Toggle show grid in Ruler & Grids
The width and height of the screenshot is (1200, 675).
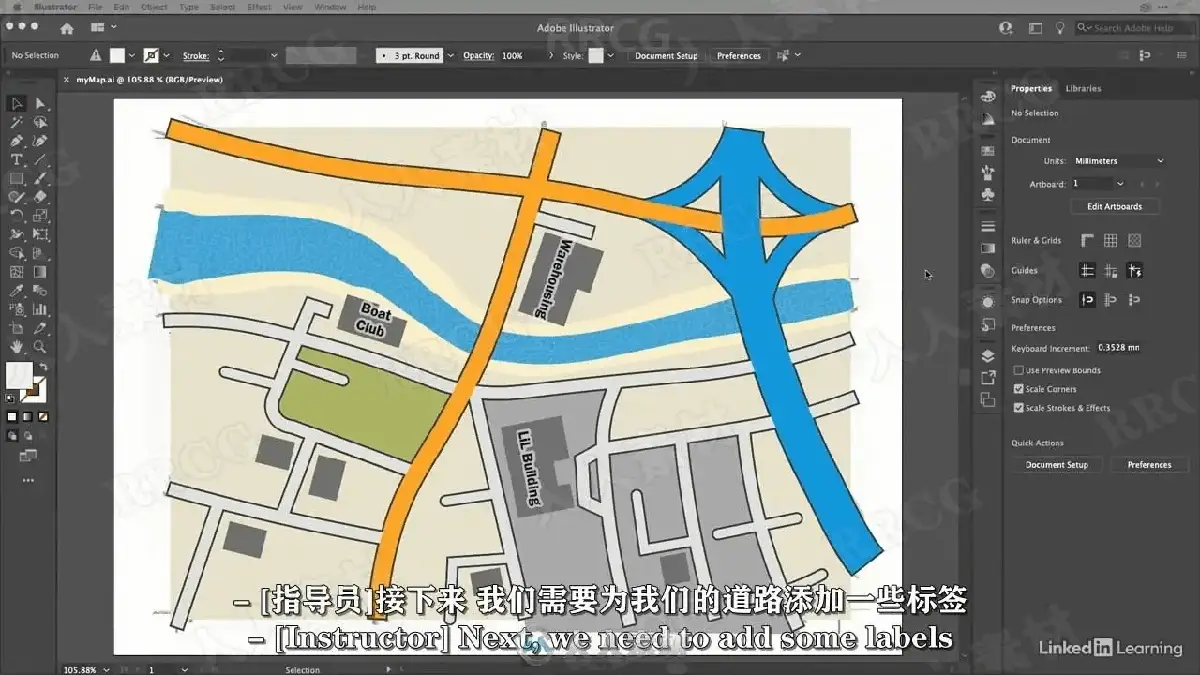point(1110,241)
